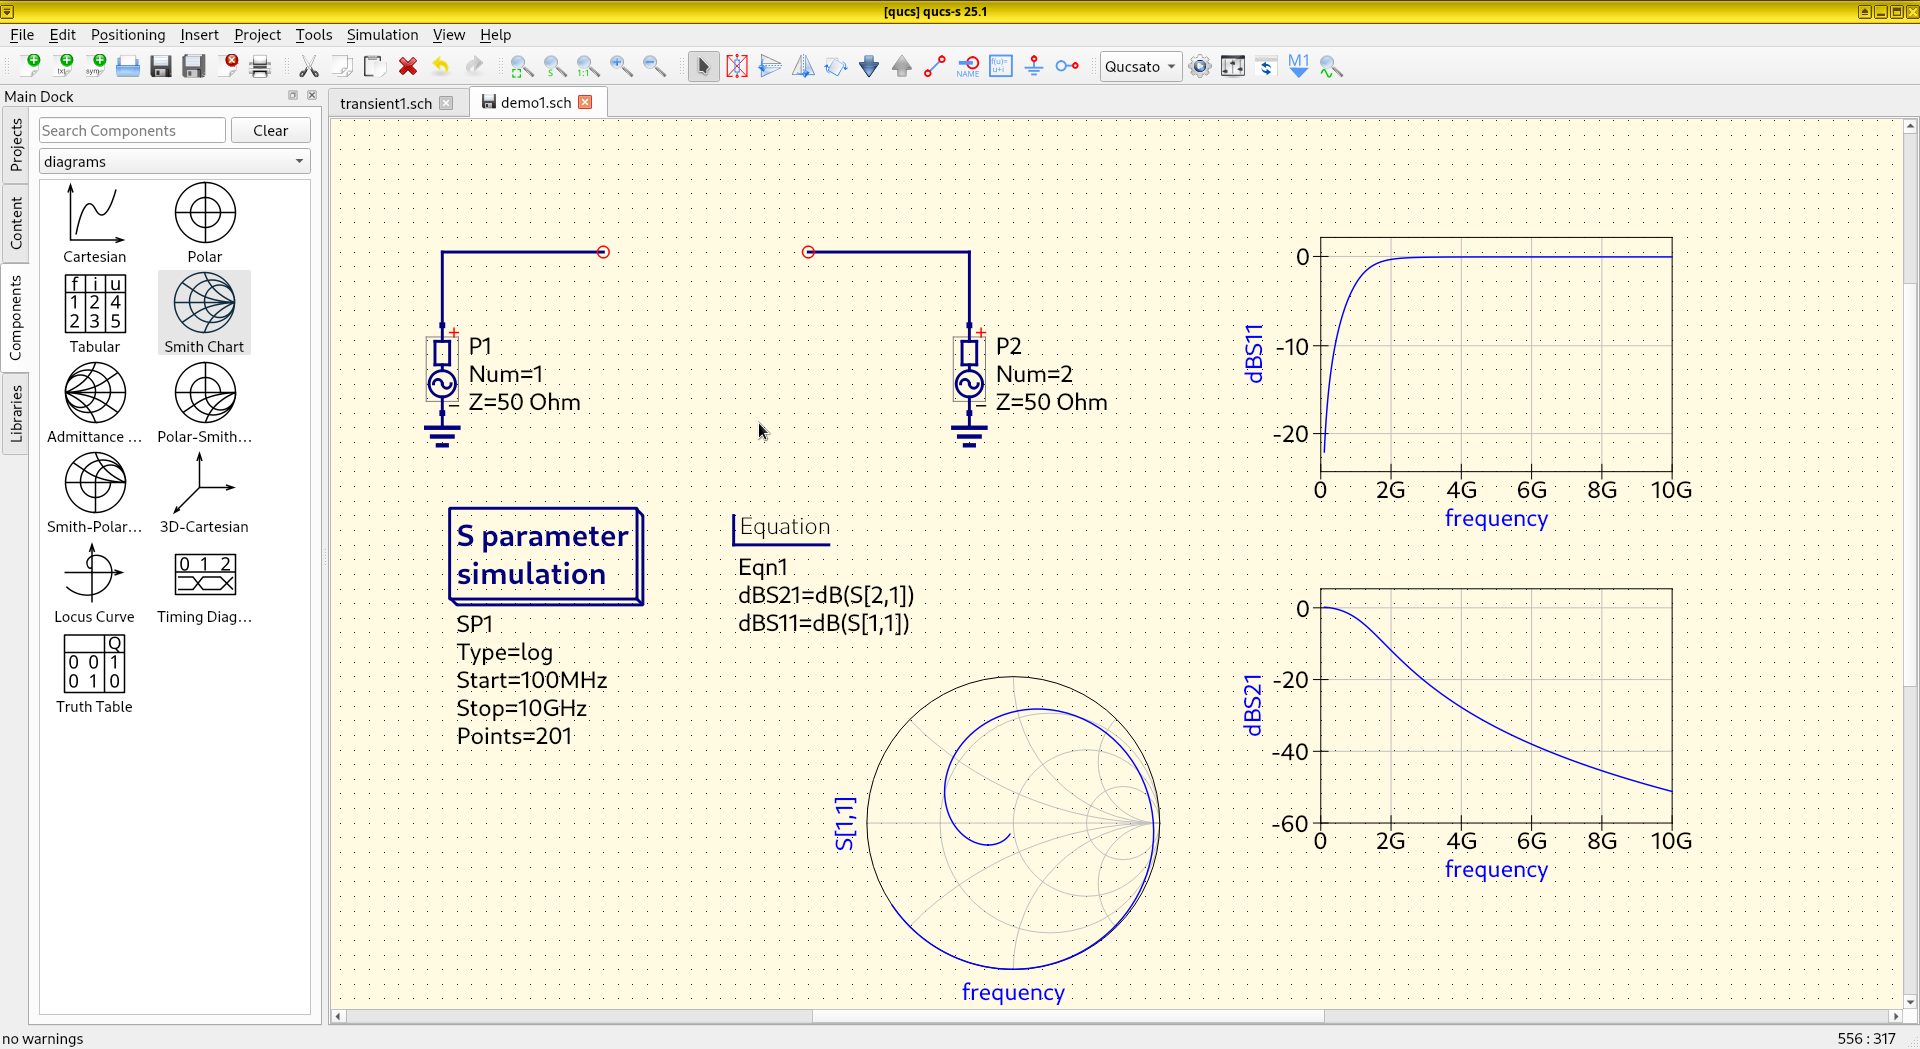Viewport: 1920px width, 1049px height.
Task: Open the Simulation menu
Action: tap(382, 35)
